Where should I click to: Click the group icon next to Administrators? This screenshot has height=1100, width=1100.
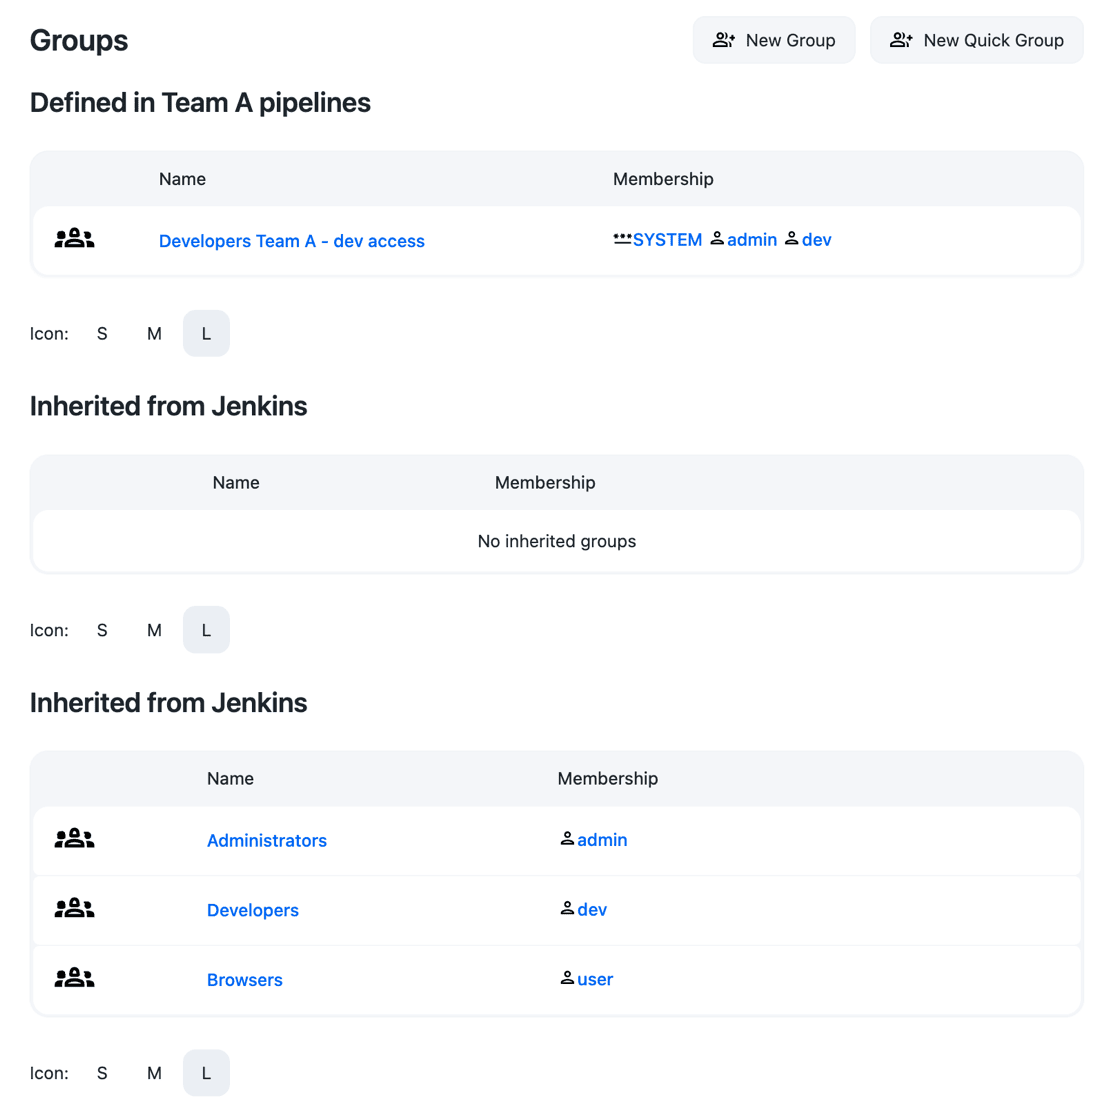point(74,839)
